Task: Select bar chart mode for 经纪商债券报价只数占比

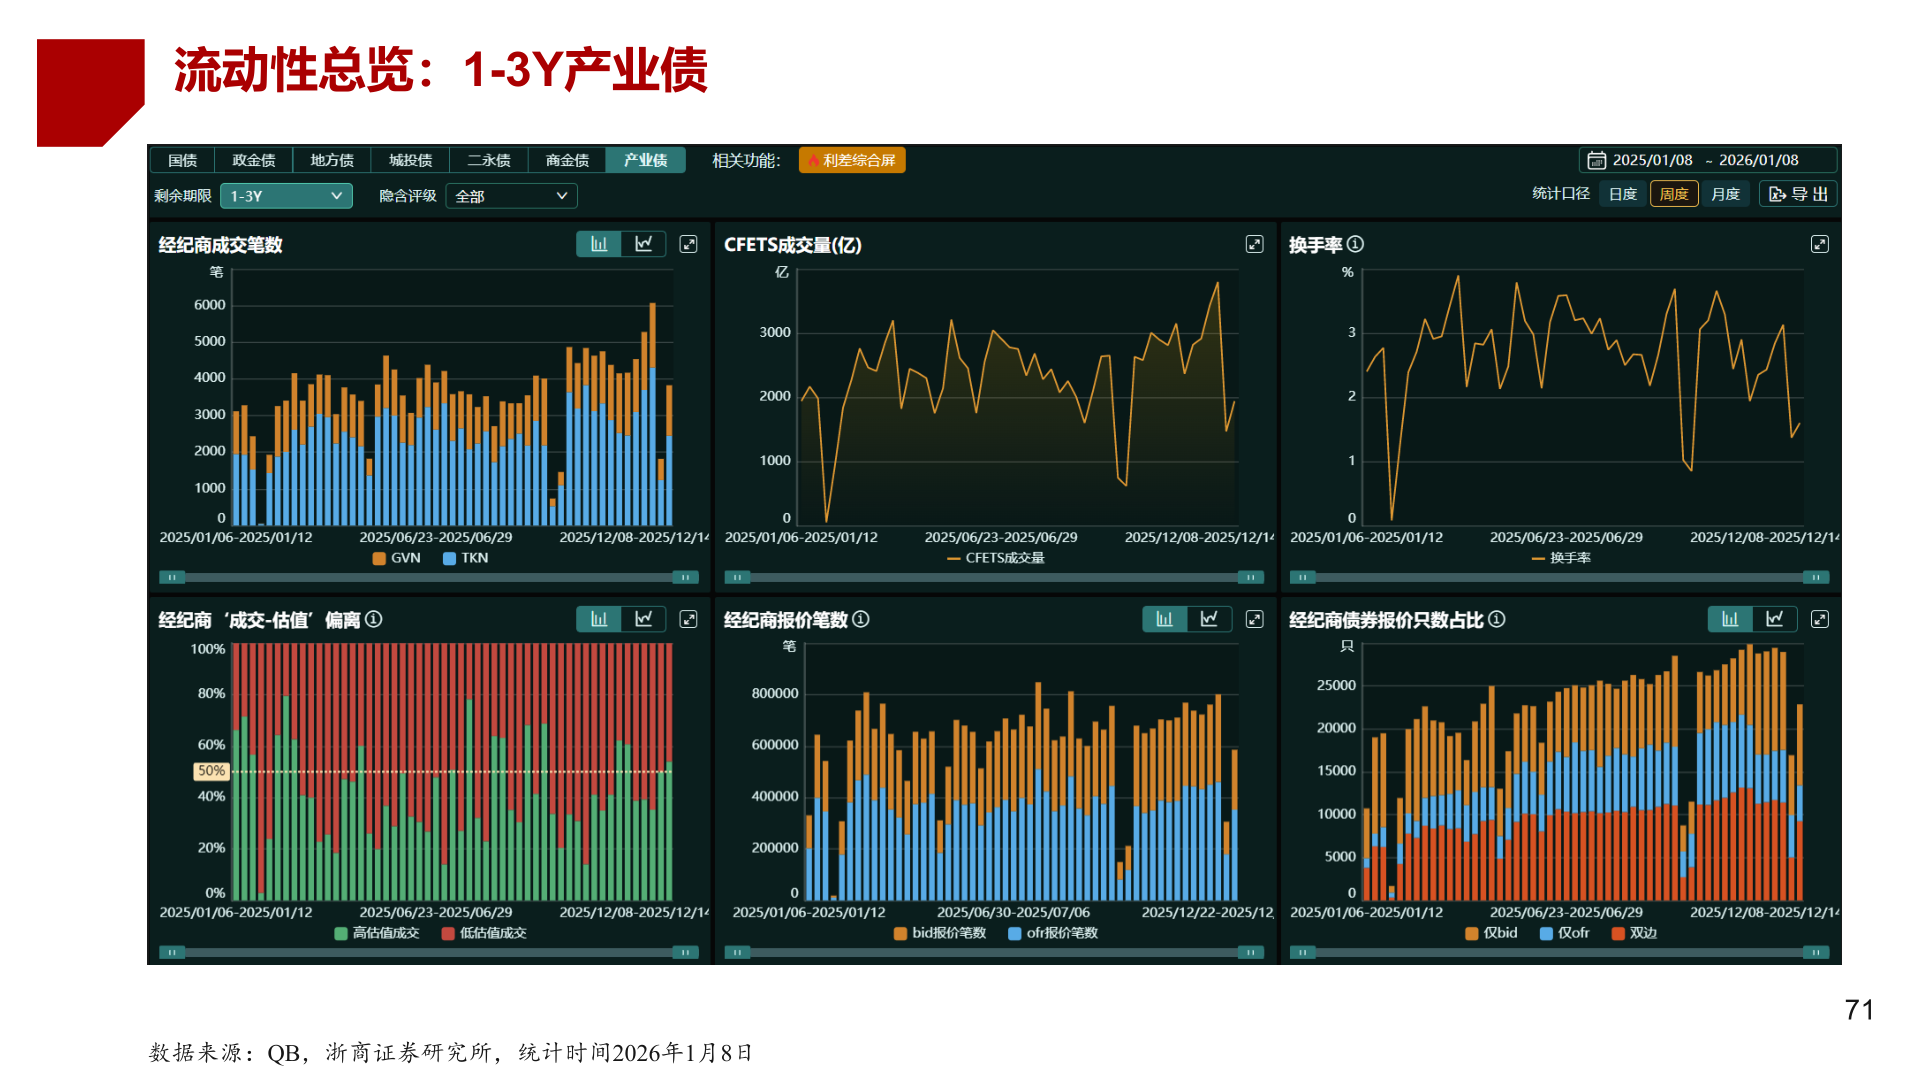Action: point(1730,619)
